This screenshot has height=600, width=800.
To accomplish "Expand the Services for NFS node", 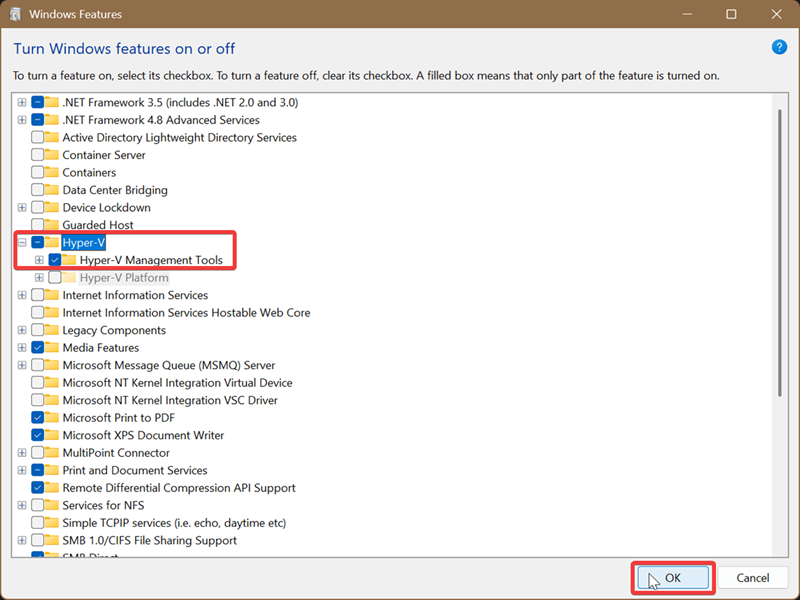I will pyautogui.click(x=22, y=505).
